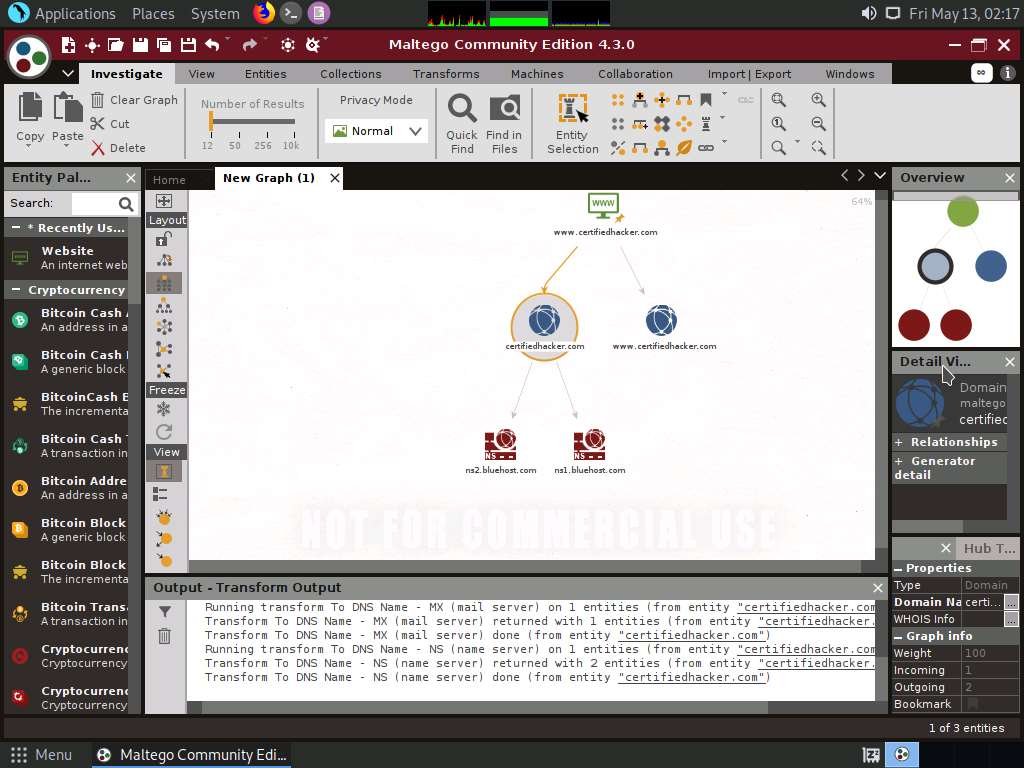Collapse the Recently Used palette group
This screenshot has width=1024, height=768.
pyautogui.click(x=16, y=228)
